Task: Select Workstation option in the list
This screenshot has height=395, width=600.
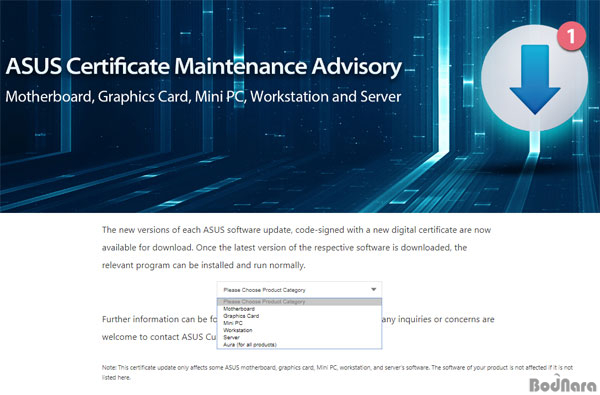Action: [x=299, y=330]
